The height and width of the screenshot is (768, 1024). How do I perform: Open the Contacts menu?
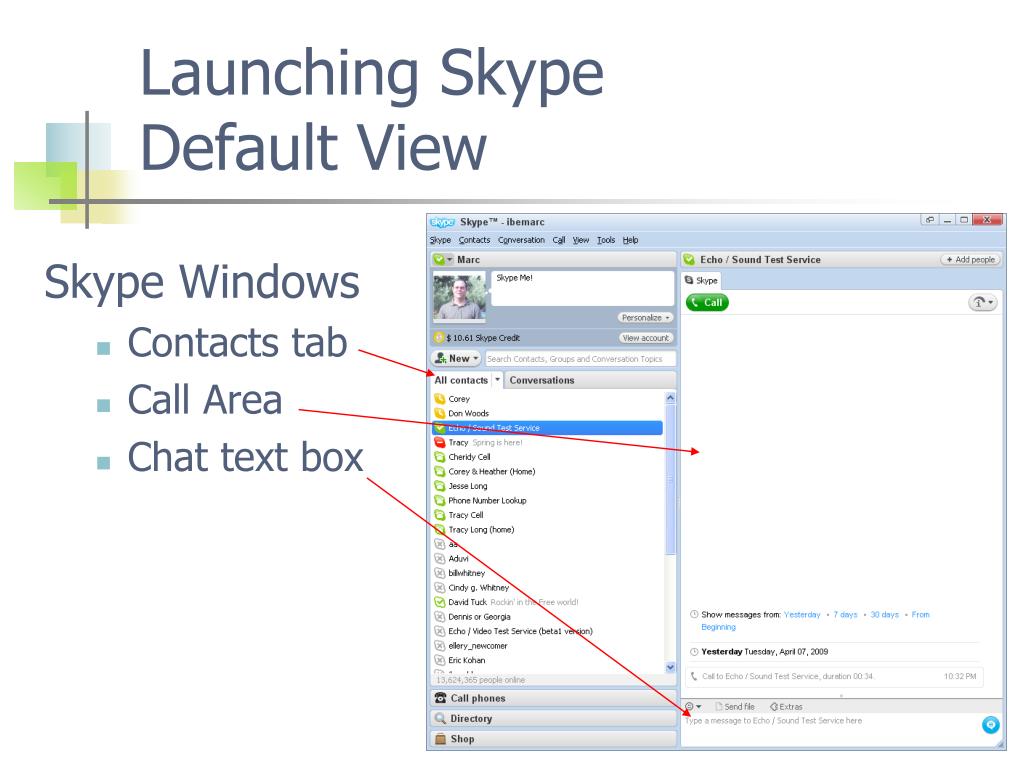[474, 240]
